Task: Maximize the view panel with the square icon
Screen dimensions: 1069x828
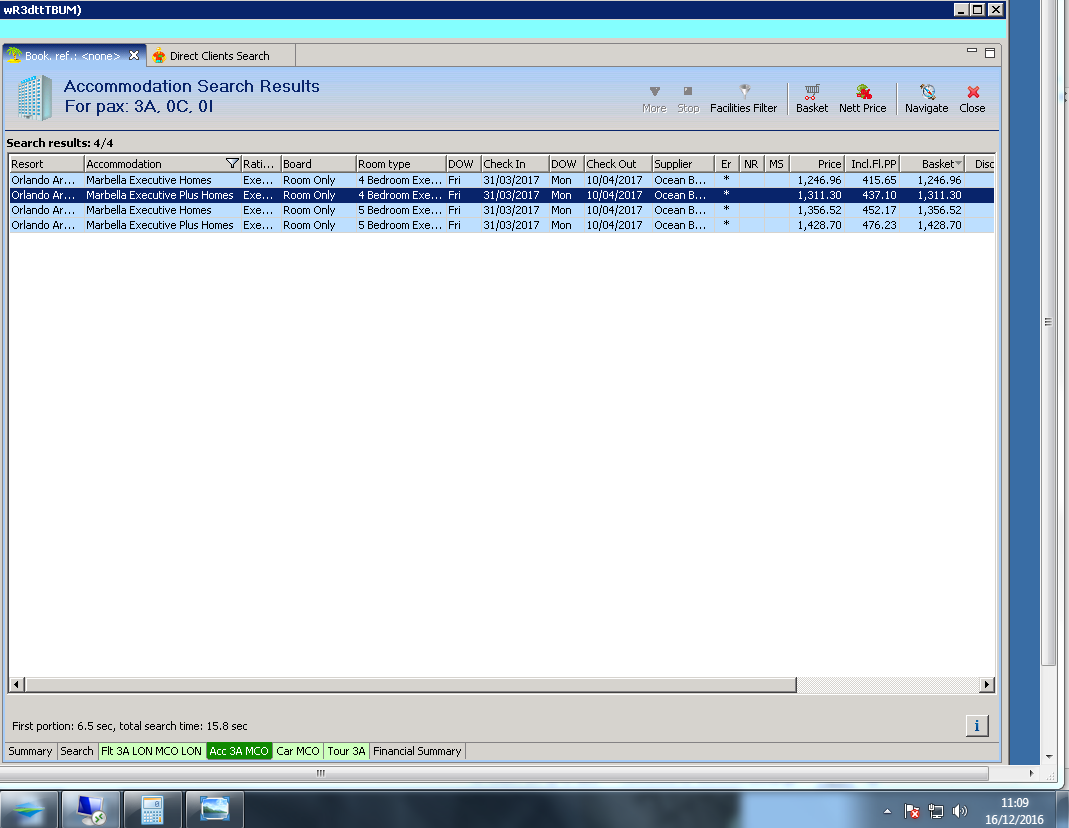Action: coord(990,52)
